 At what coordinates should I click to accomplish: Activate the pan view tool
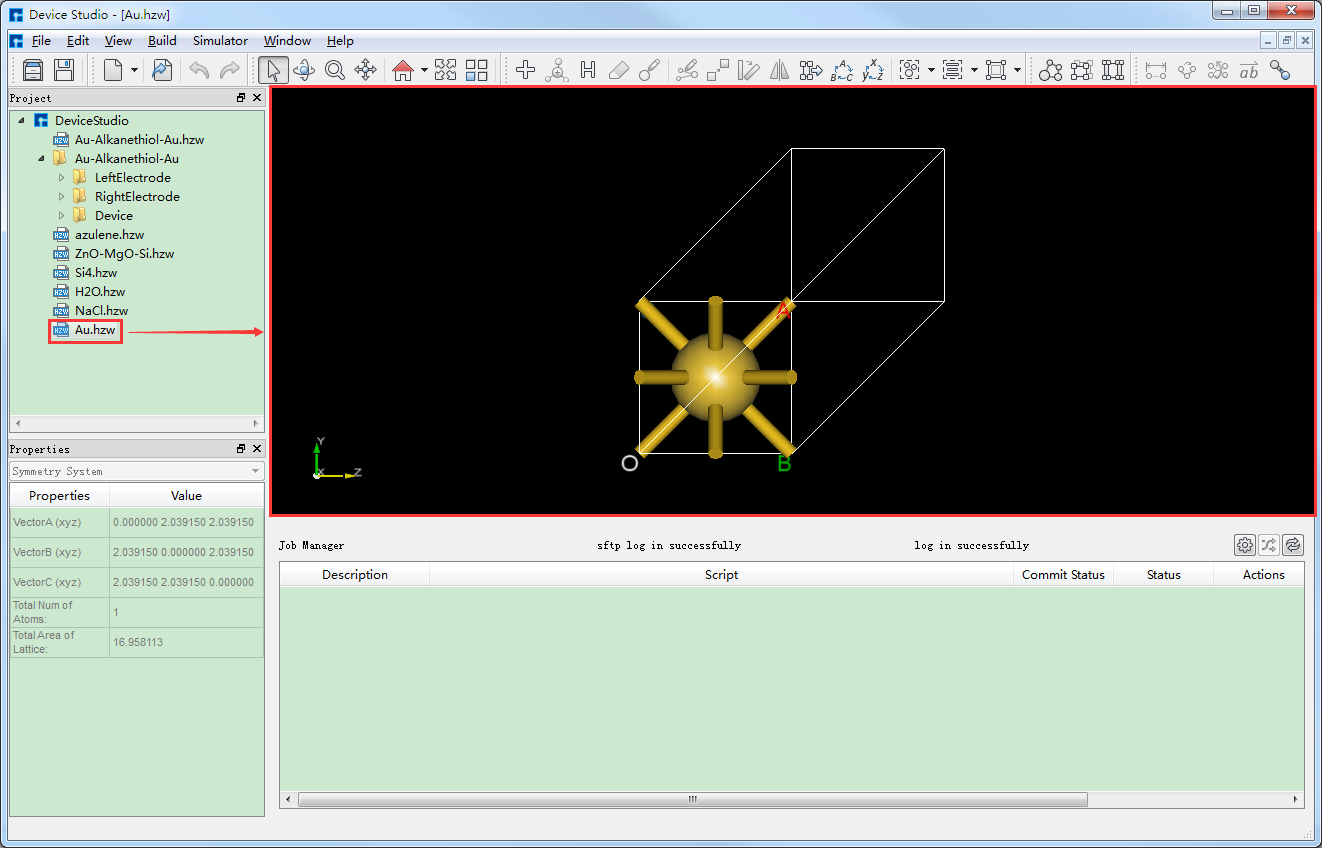coord(368,69)
